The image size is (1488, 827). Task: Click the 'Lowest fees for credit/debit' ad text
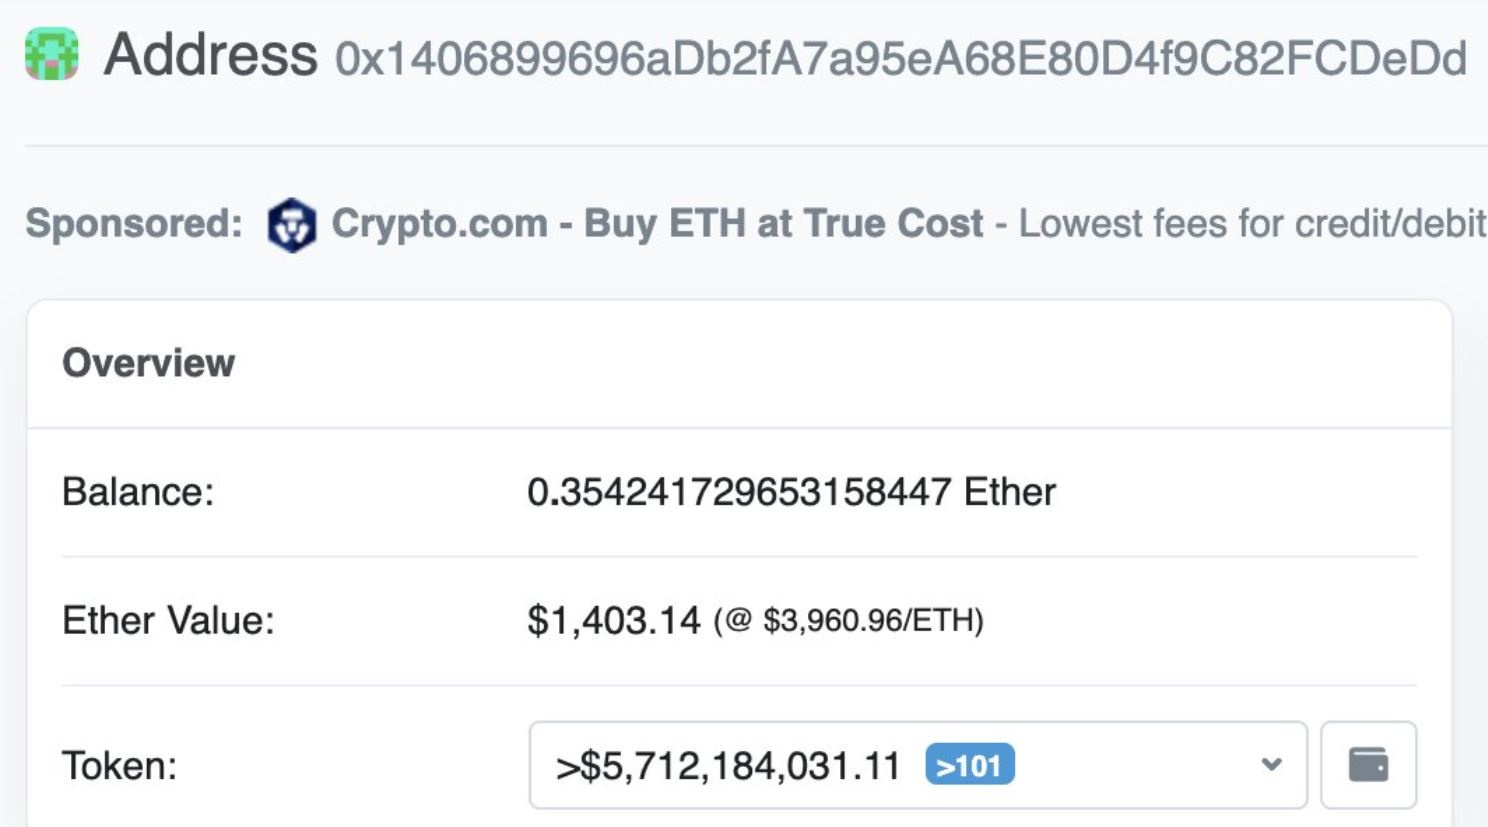[1251, 223]
